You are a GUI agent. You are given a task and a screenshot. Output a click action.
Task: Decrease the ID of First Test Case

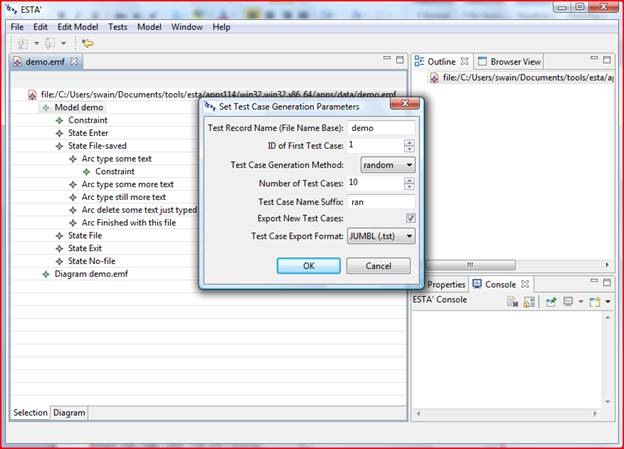(410, 150)
